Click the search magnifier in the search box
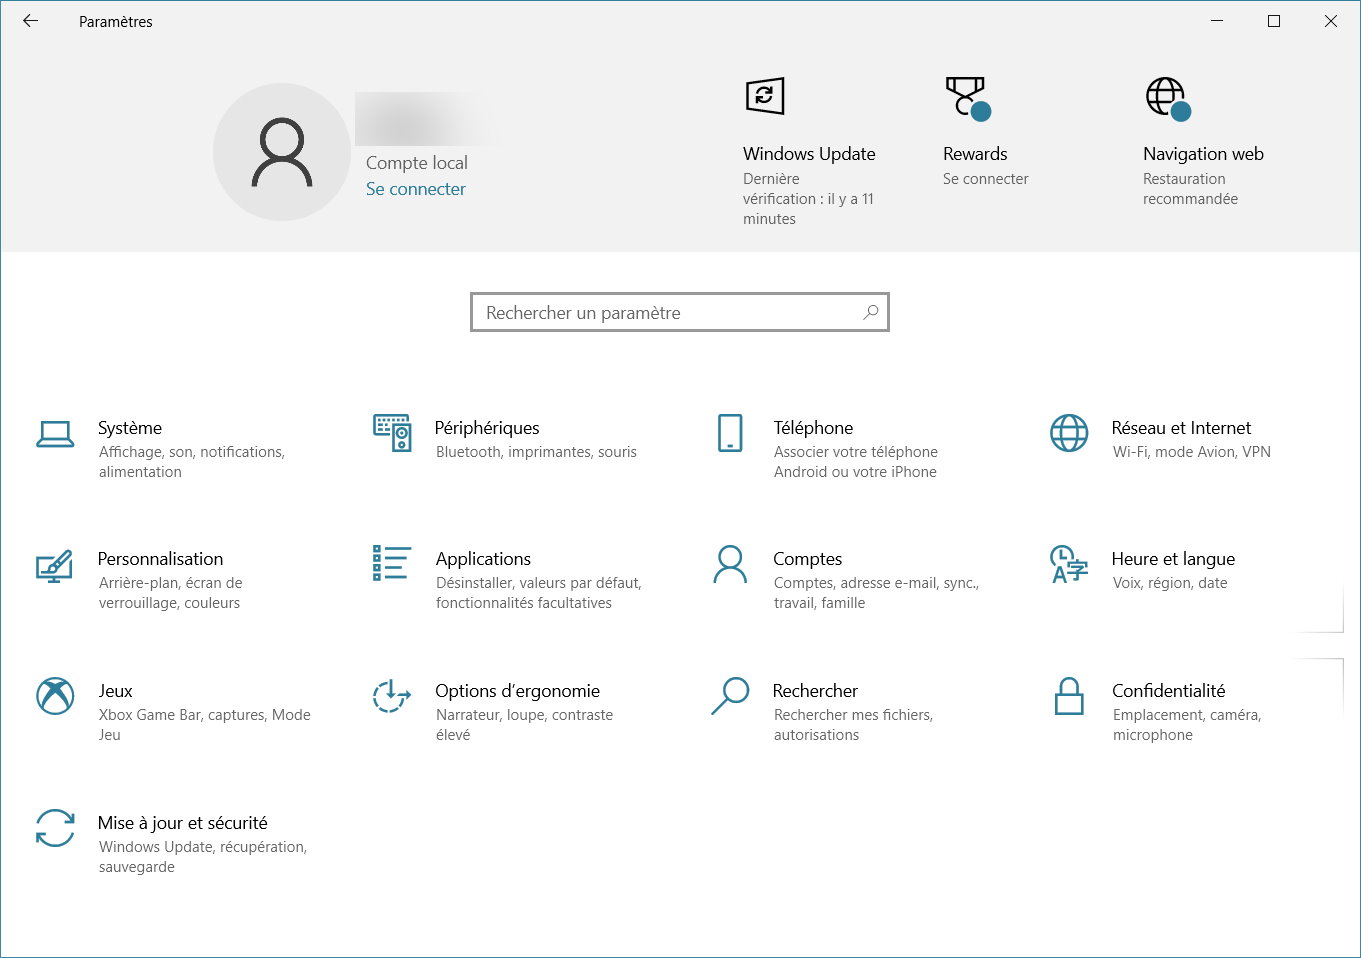This screenshot has height=958, width=1361. [871, 312]
